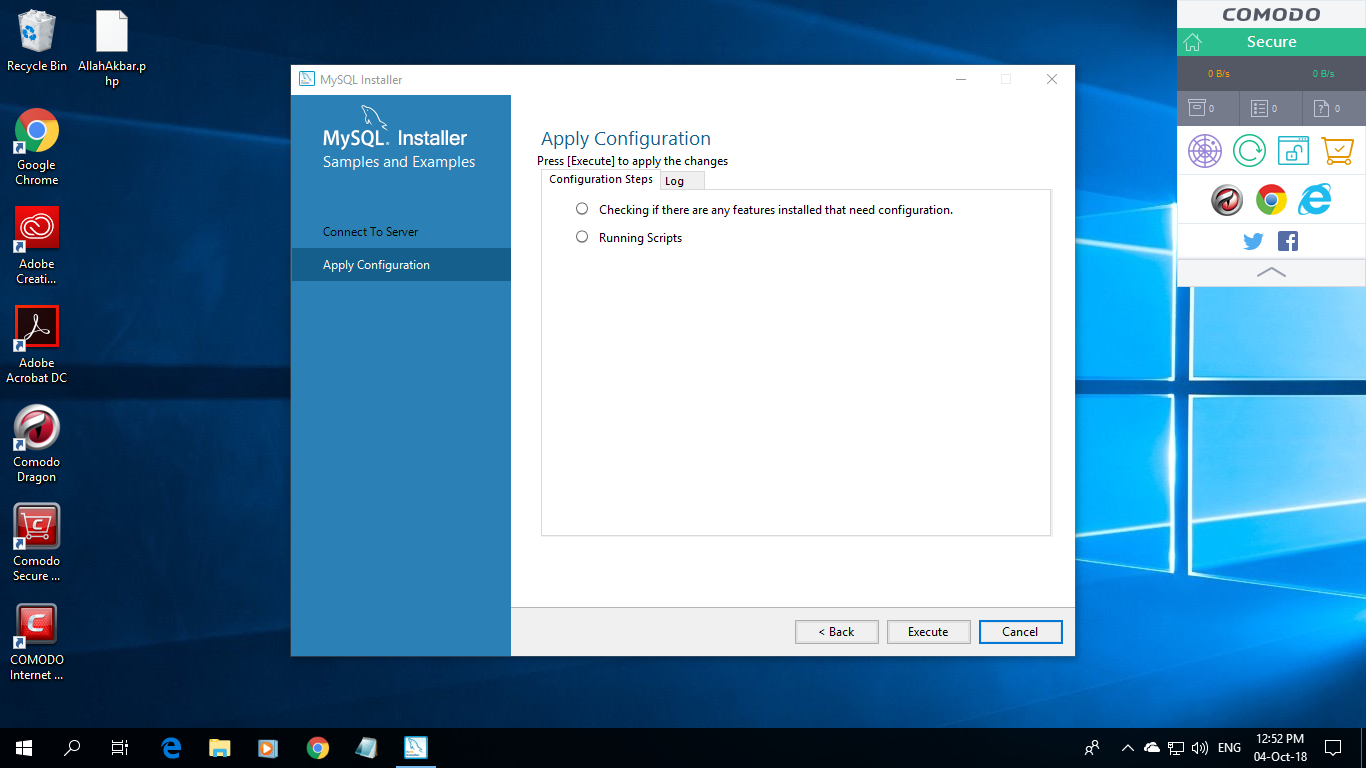Select the features-checking configuration step circle
Image resolution: width=1366 pixels, height=768 pixels.
click(x=581, y=208)
